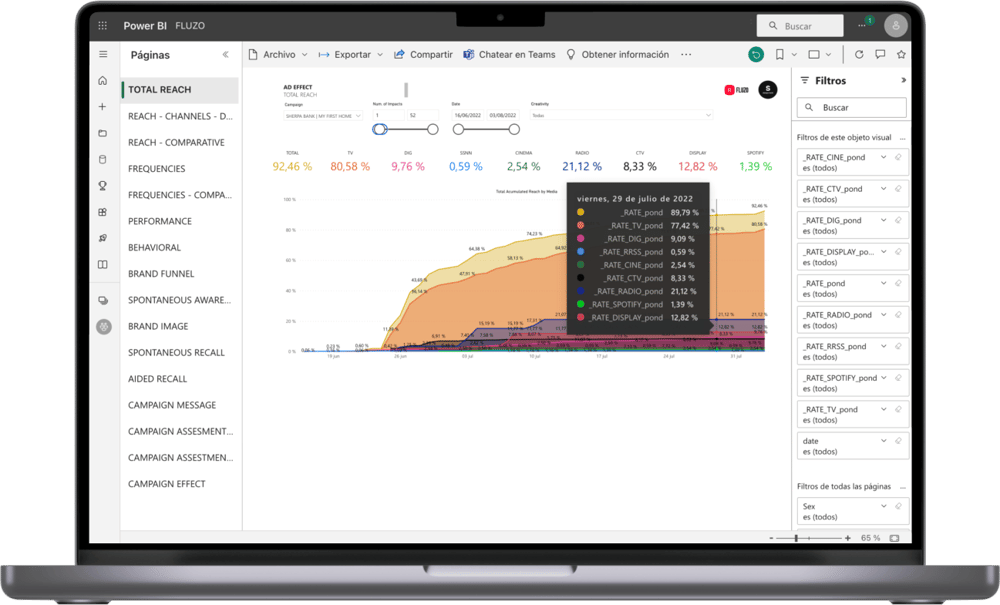Open the Exportar dropdown menu
Screen dimensions: 1000x605
tap(352, 54)
